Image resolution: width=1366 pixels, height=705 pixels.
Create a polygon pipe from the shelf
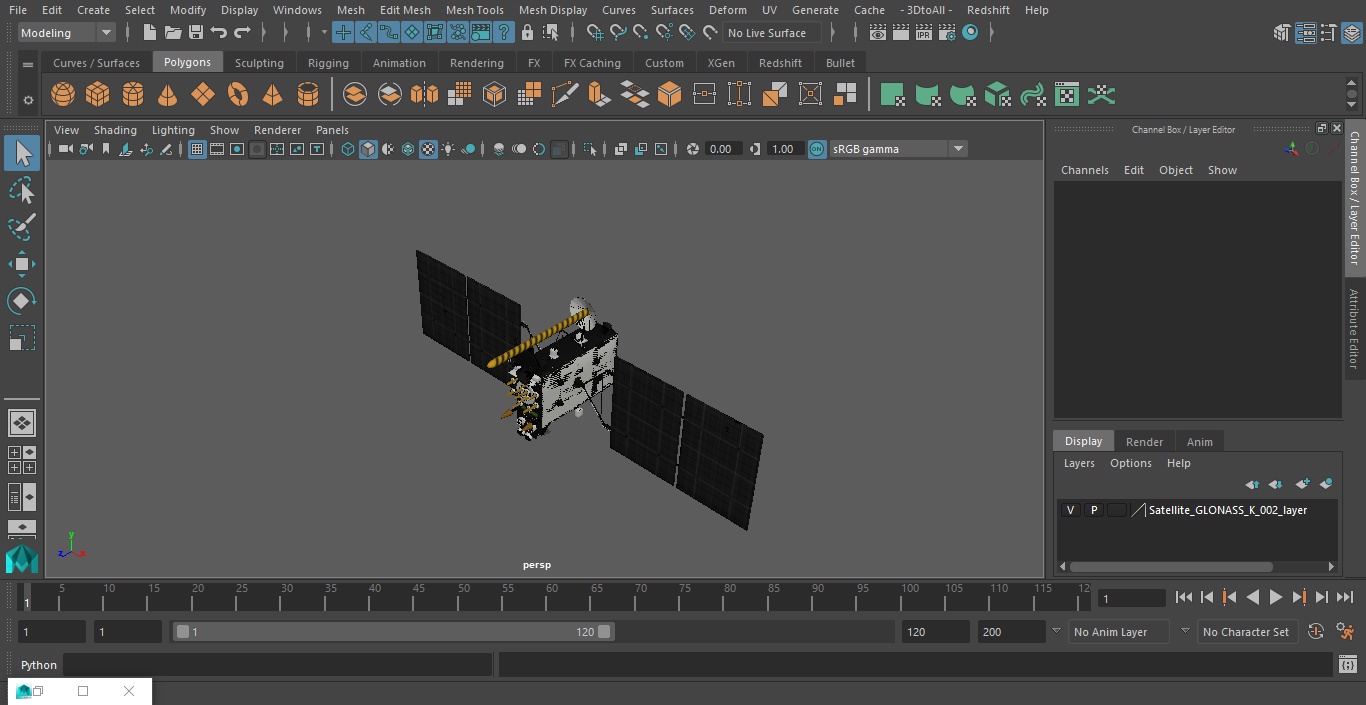pyautogui.click(x=308, y=95)
